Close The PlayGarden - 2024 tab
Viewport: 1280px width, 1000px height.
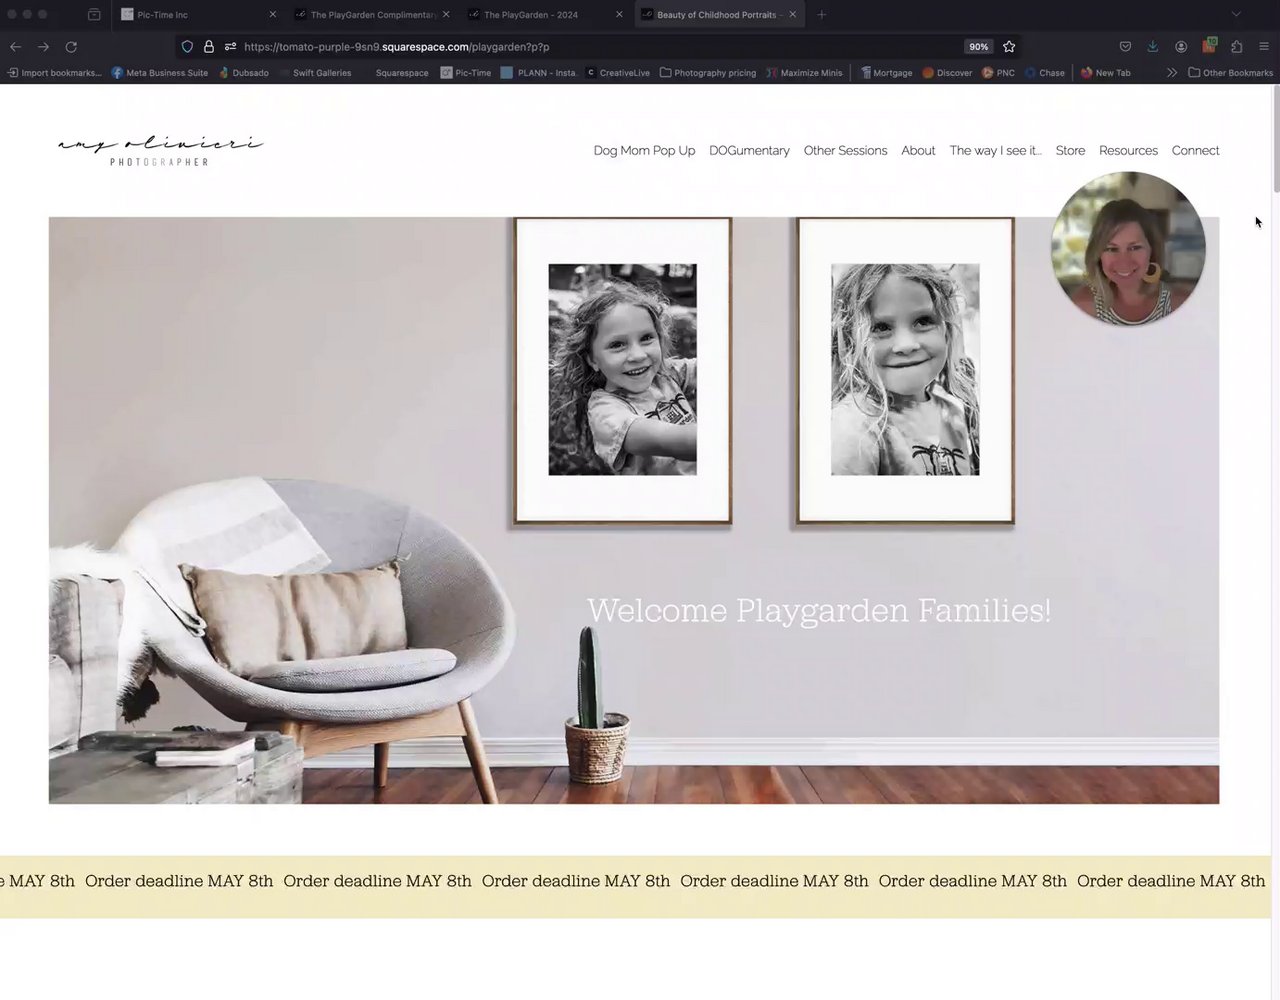tap(619, 15)
